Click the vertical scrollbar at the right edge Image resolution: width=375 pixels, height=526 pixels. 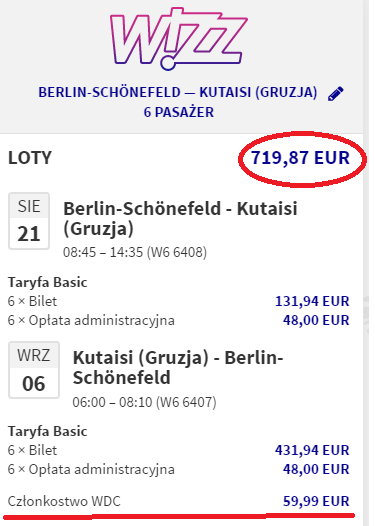pyautogui.click(x=369, y=263)
